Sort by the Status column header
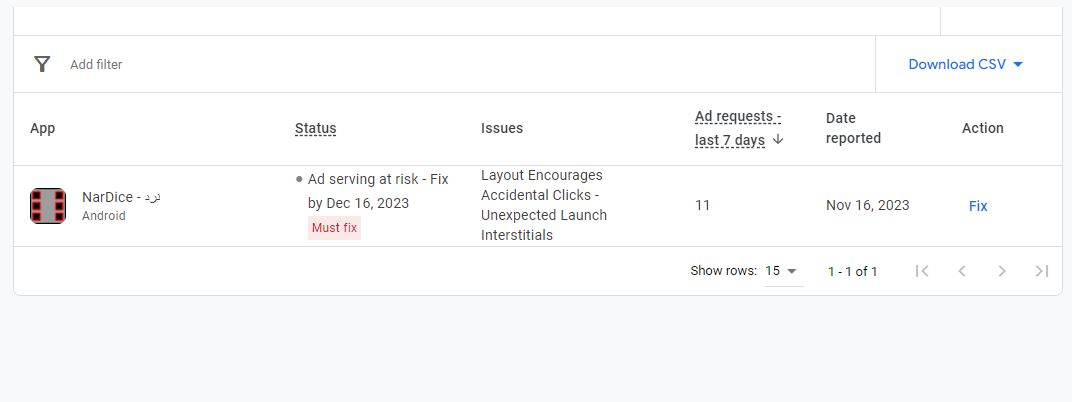 click(316, 129)
